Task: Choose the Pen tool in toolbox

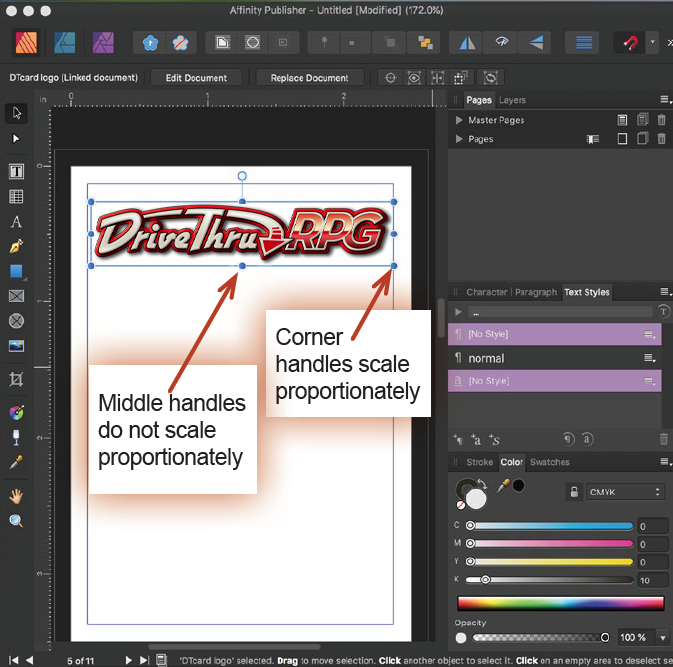Action: [x=16, y=246]
